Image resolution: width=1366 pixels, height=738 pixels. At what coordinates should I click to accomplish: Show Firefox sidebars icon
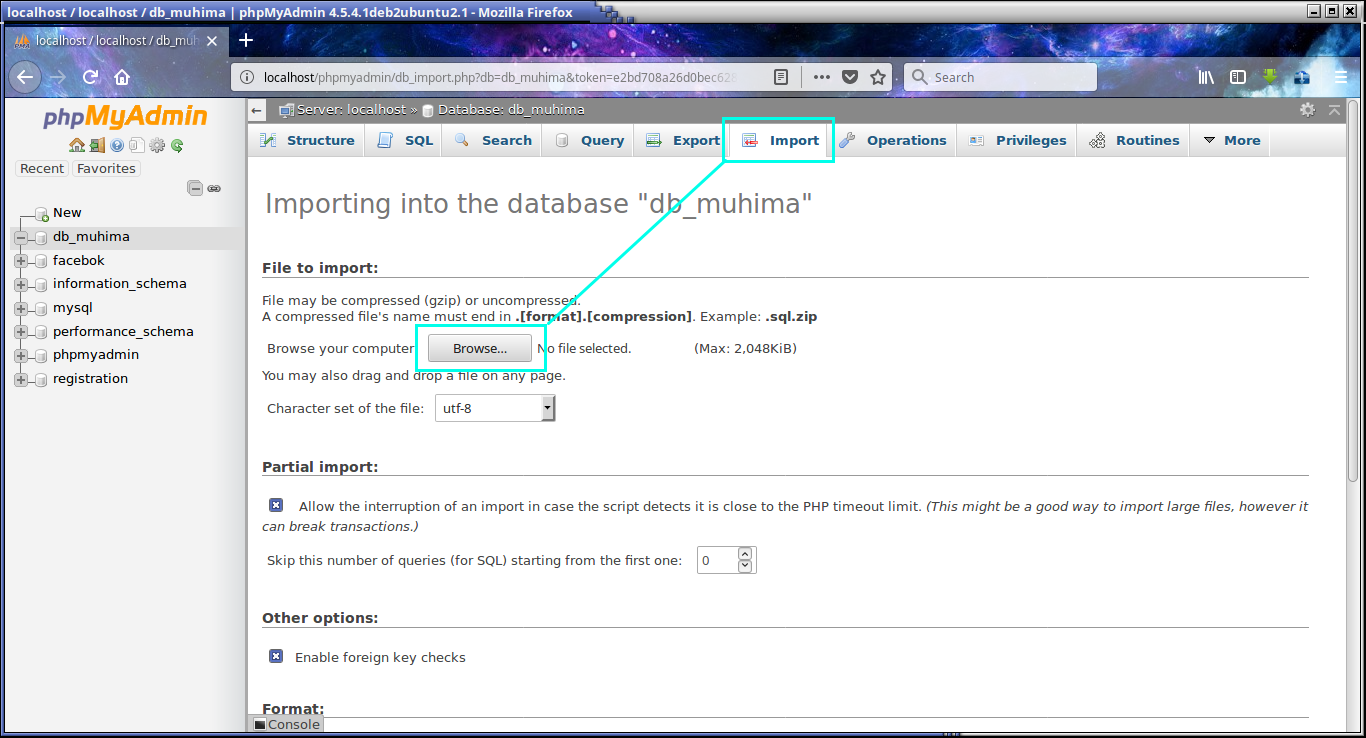coord(1238,77)
